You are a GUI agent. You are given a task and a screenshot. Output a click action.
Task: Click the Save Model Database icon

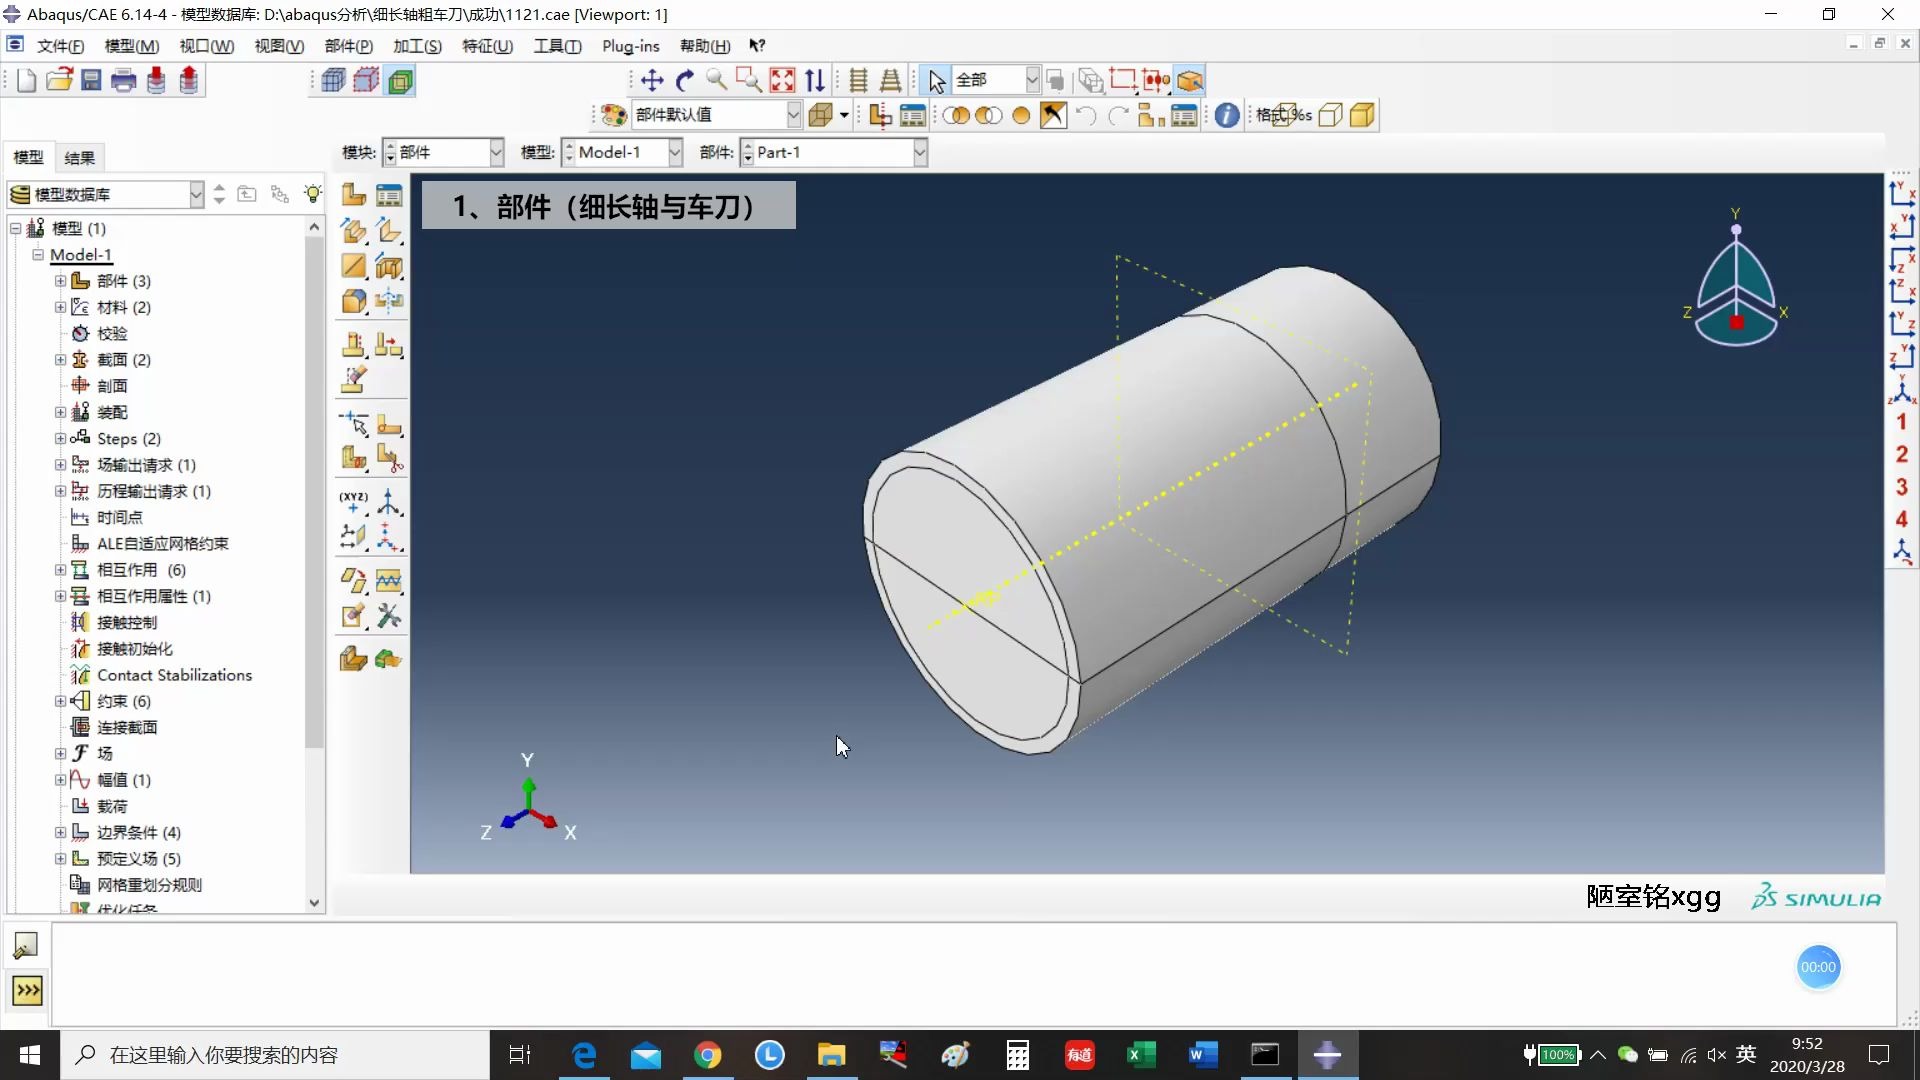[91, 81]
